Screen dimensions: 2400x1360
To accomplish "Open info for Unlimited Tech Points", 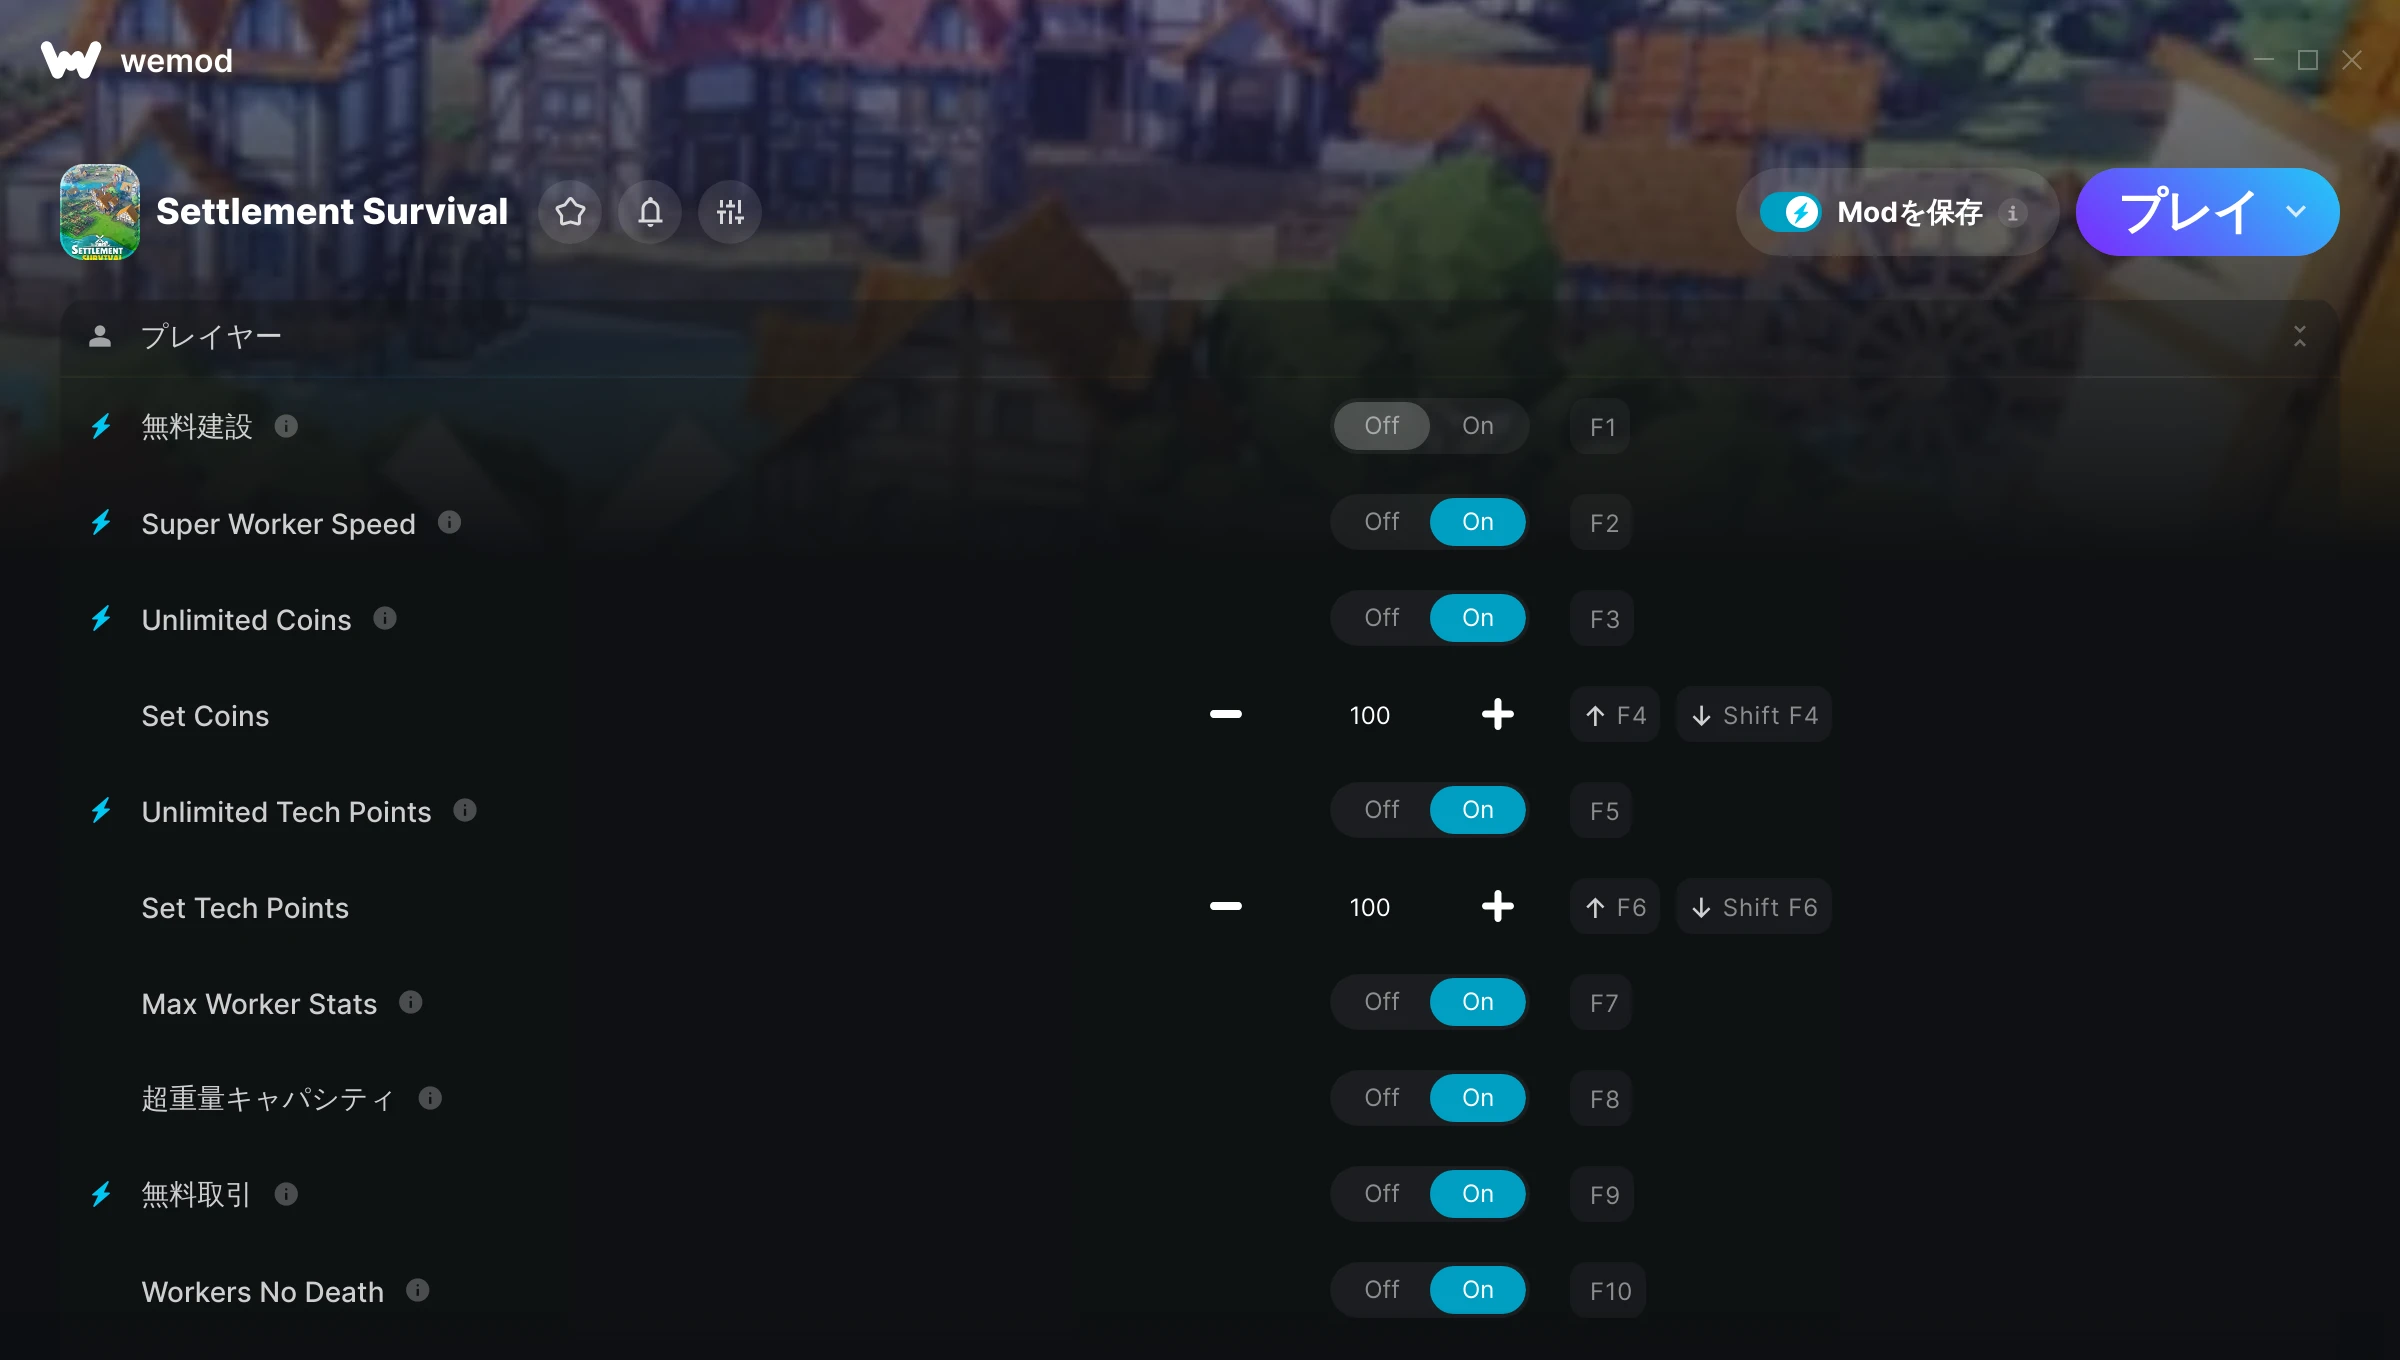I will tap(465, 810).
